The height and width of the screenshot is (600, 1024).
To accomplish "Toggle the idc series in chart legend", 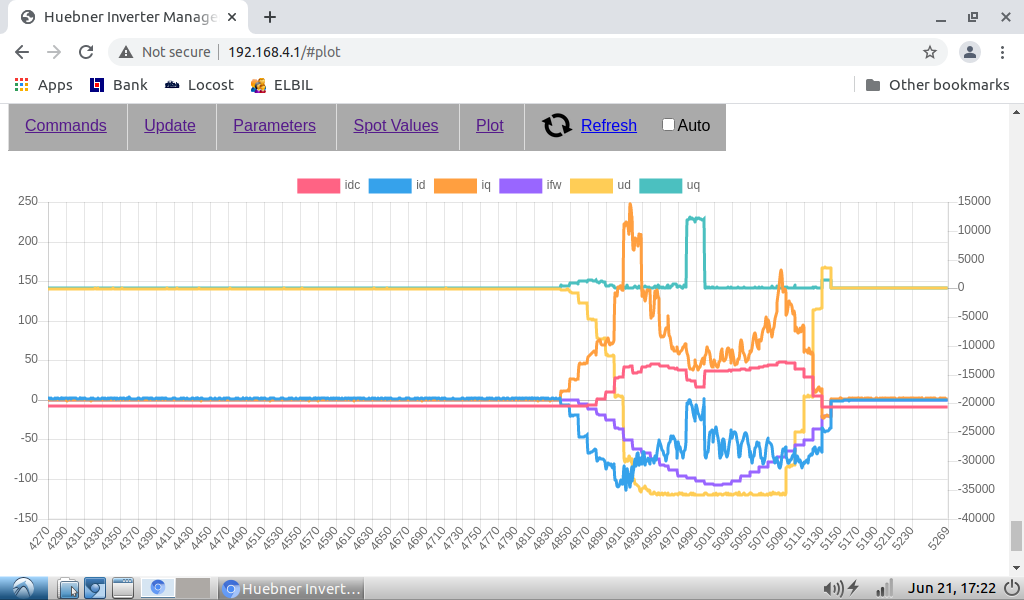I will click(x=319, y=185).
